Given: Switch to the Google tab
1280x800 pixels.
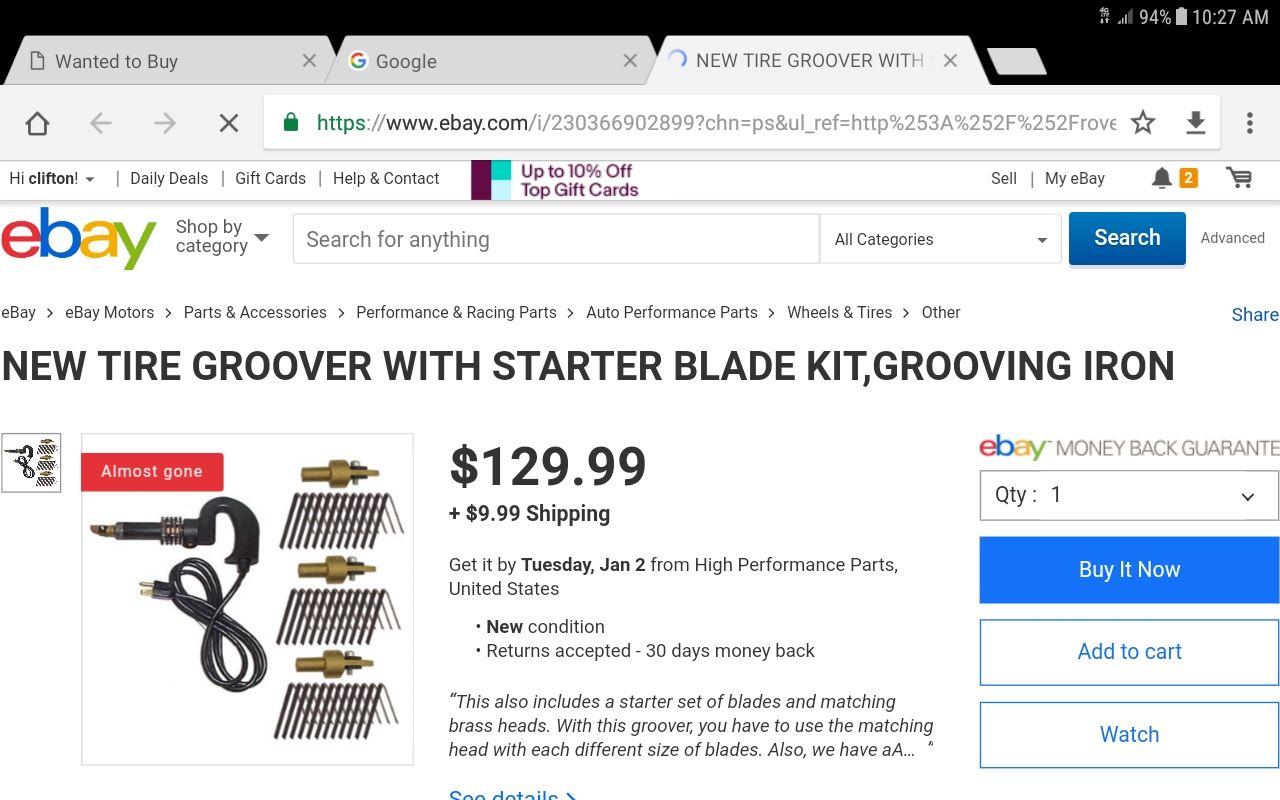Looking at the screenshot, I should pyautogui.click(x=406, y=62).
